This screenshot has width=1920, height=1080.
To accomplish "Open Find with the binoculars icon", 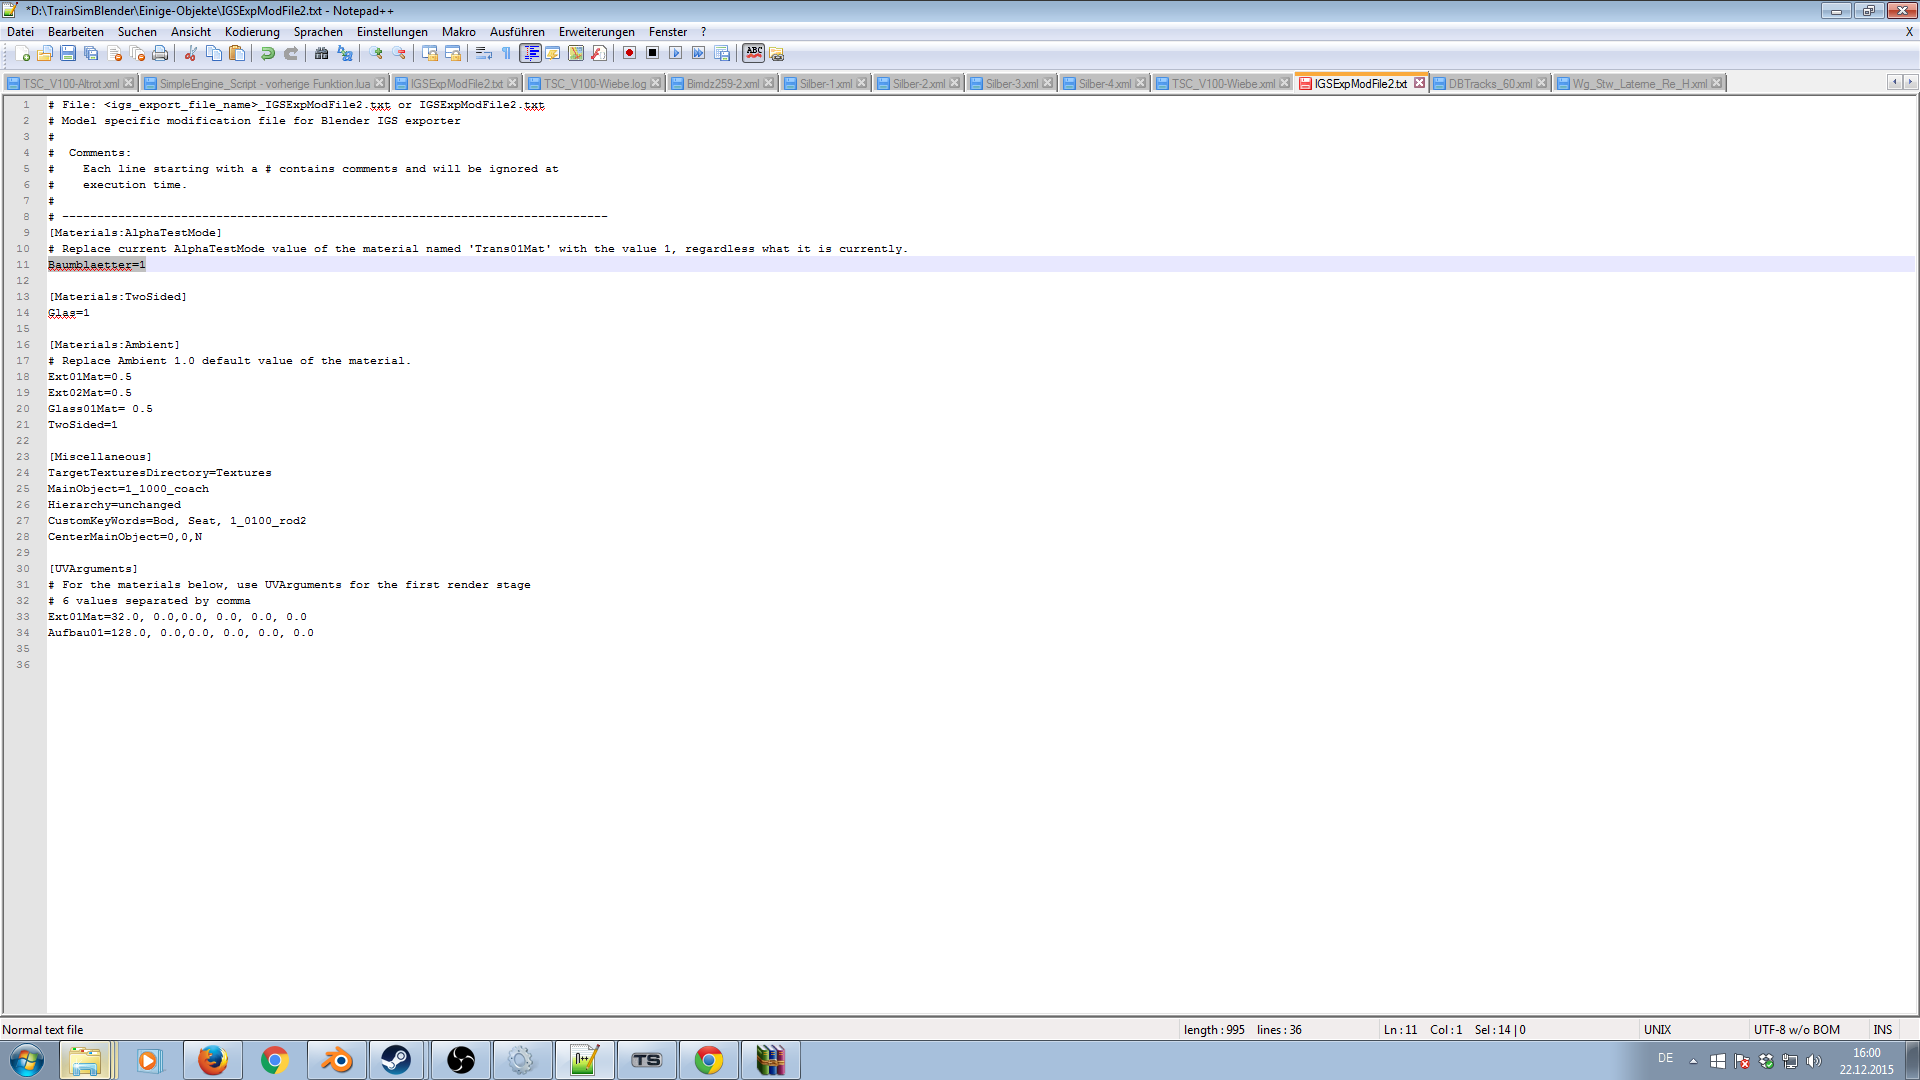I will click(x=321, y=54).
